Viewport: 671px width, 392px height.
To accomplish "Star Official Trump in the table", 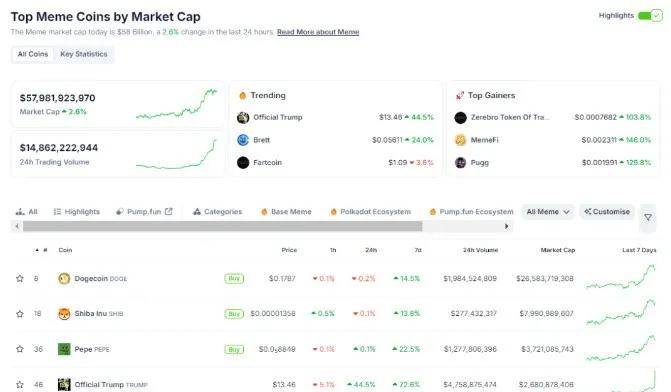I will coord(20,384).
